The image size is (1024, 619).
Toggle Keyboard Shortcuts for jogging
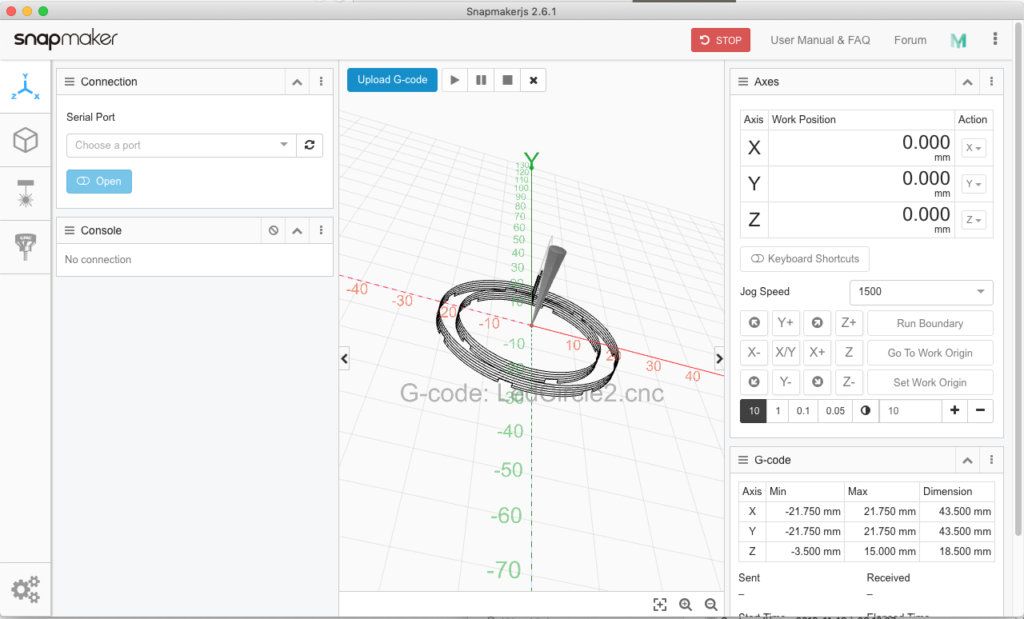click(x=805, y=259)
